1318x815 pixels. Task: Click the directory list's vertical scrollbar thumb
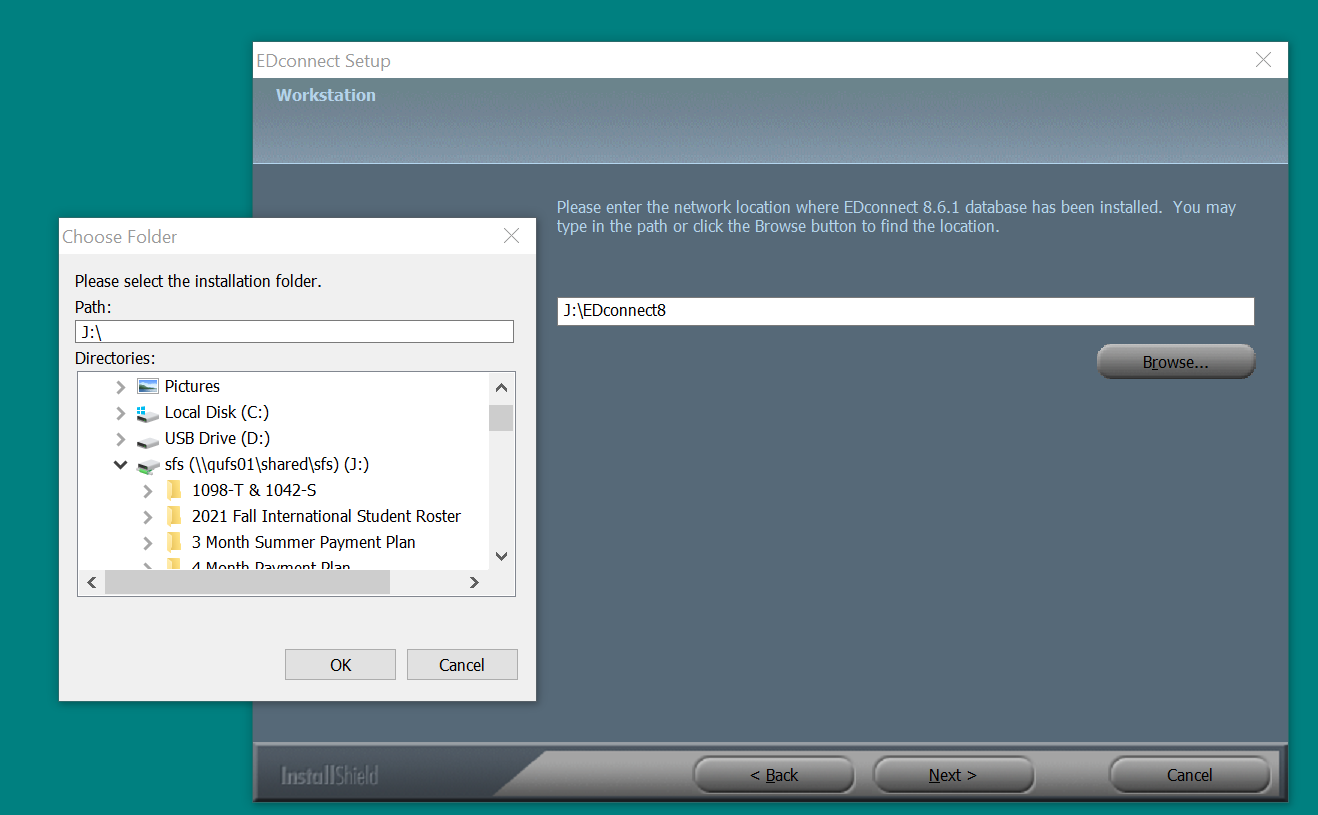pos(502,418)
